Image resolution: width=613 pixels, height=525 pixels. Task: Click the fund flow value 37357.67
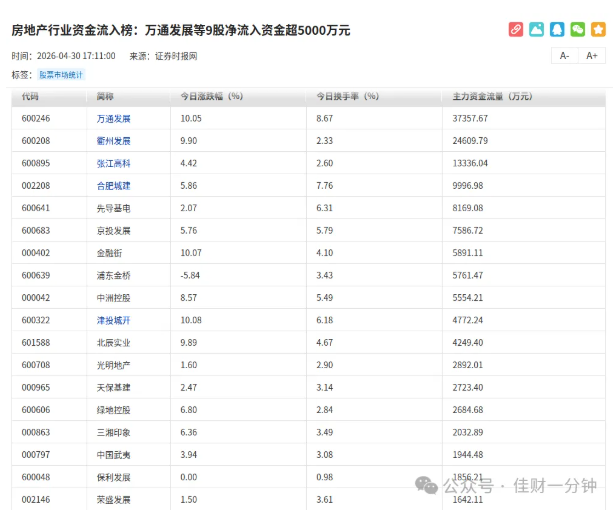tap(470, 118)
